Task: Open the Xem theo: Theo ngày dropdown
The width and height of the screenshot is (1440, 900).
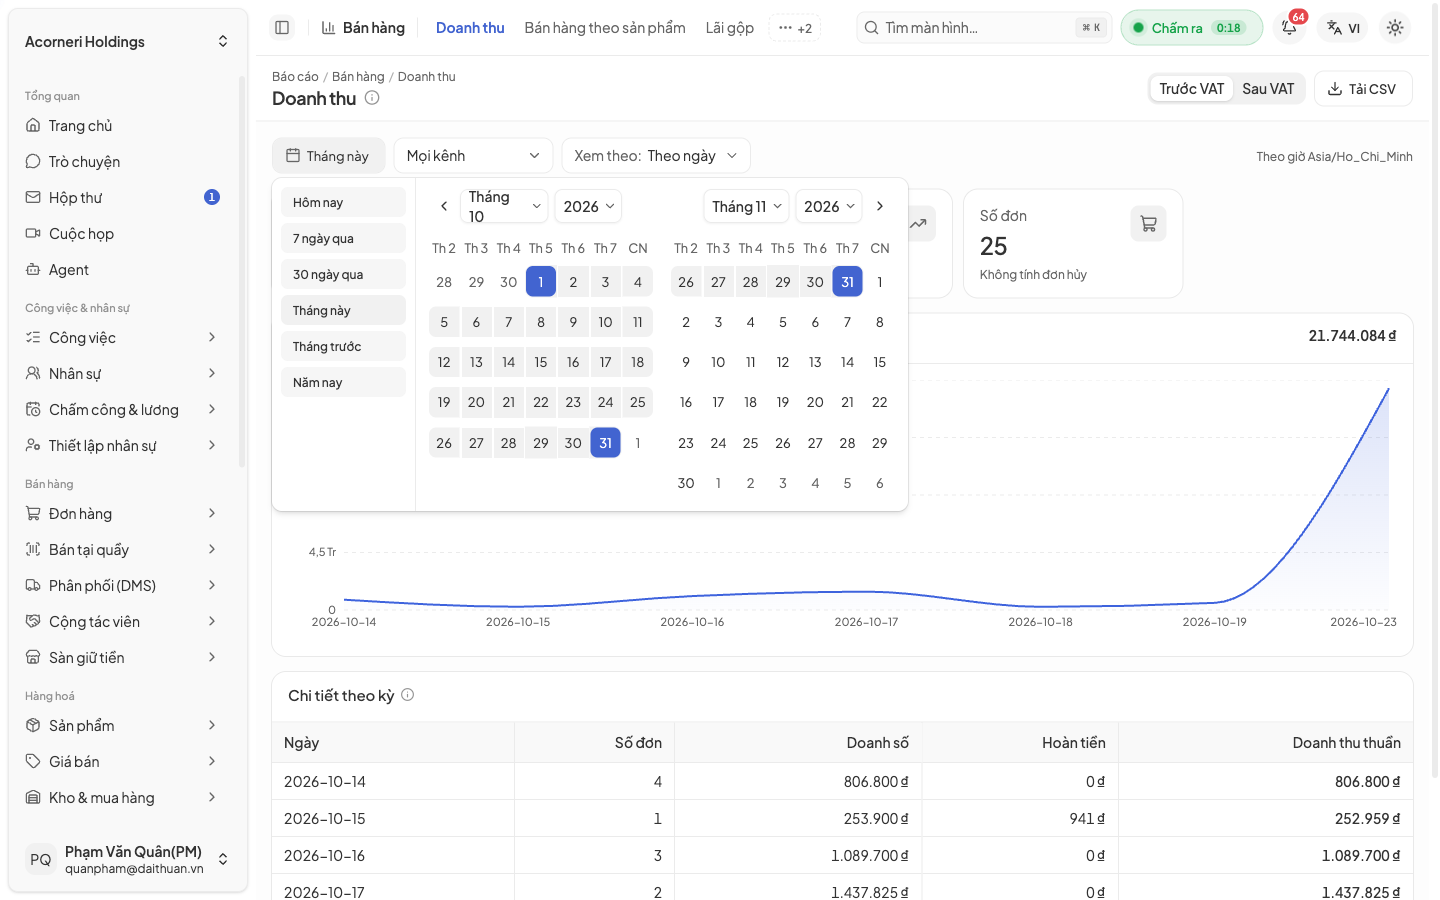Action: pos(656,156)
